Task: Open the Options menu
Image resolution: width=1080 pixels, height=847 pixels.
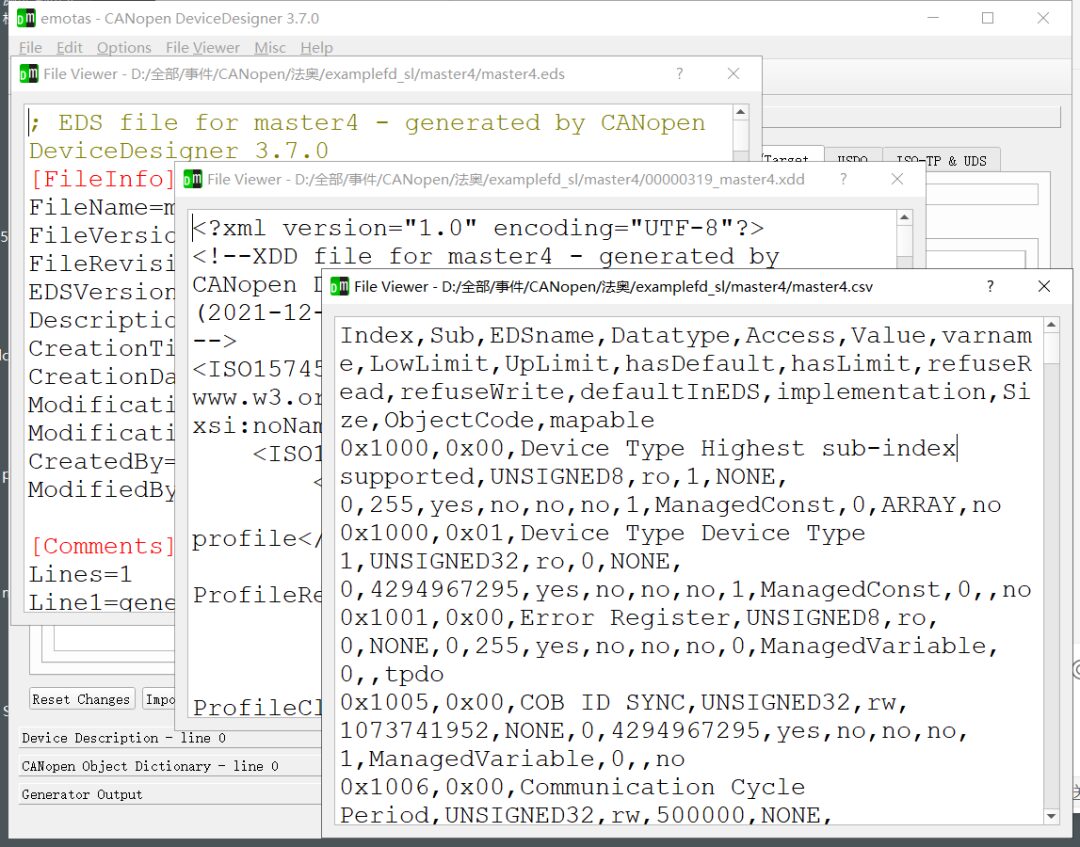Action: tap(124, 48)
